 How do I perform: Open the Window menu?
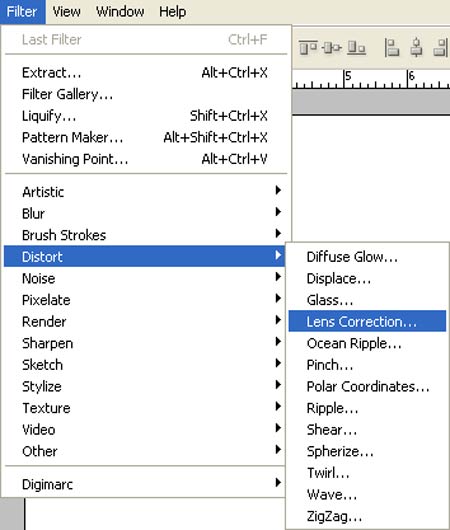pos(120,12)
